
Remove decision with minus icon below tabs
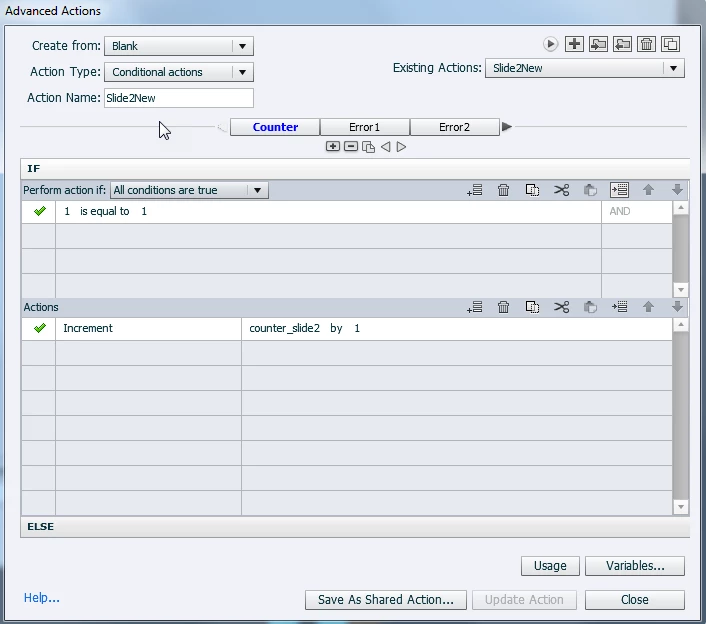tap(351, 147)
